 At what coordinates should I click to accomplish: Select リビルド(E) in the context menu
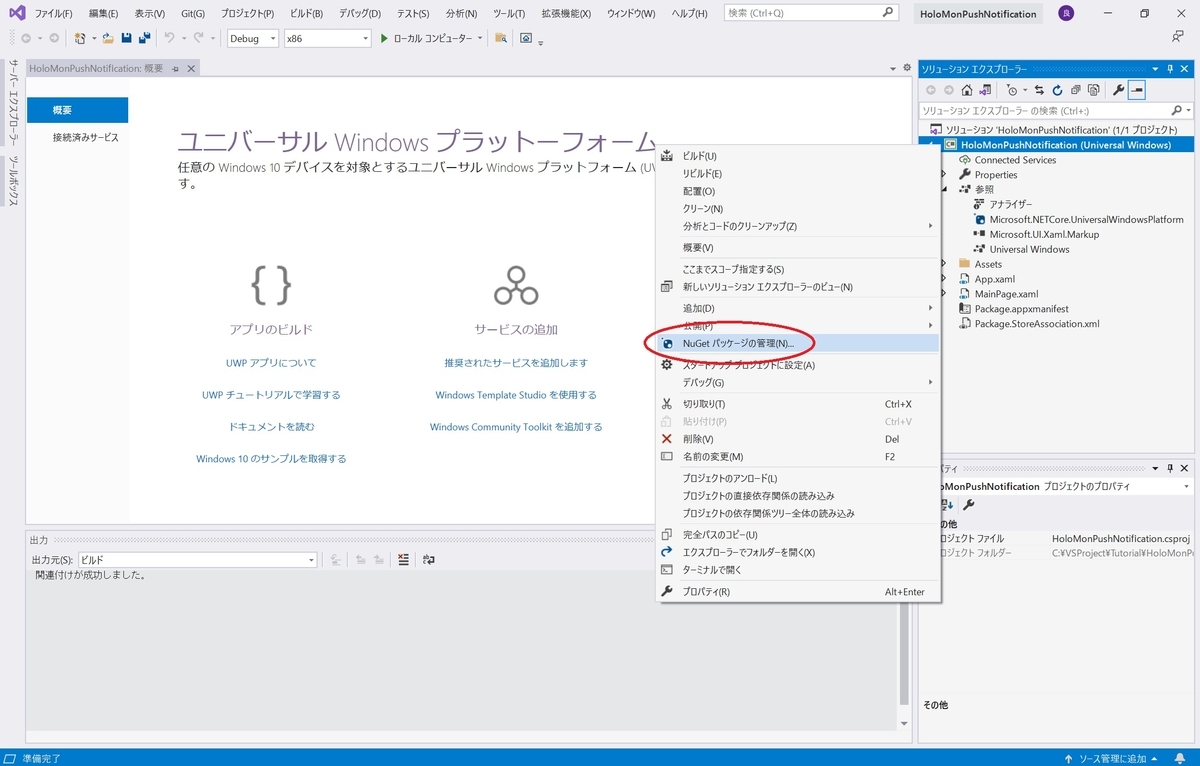[x=797, y=174]
